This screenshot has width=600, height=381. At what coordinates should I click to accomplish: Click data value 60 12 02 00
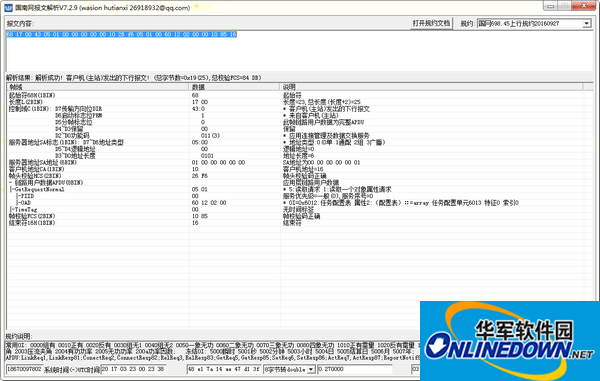click(209, 203)
